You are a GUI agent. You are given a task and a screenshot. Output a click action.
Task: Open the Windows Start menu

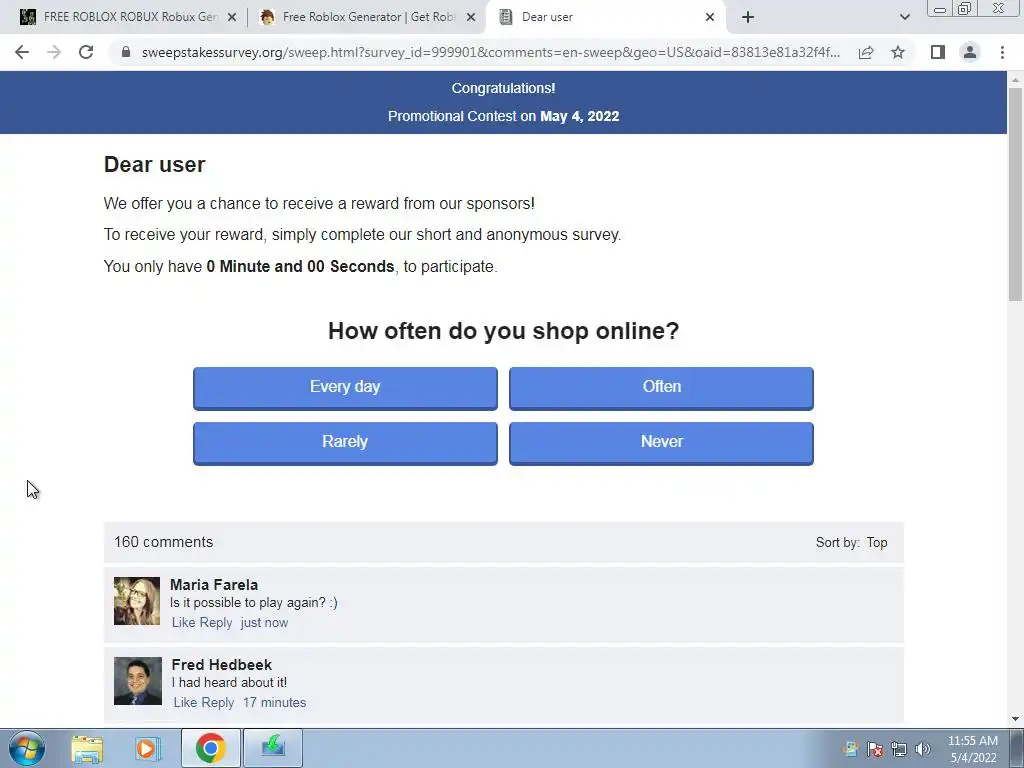coord(26,748)
